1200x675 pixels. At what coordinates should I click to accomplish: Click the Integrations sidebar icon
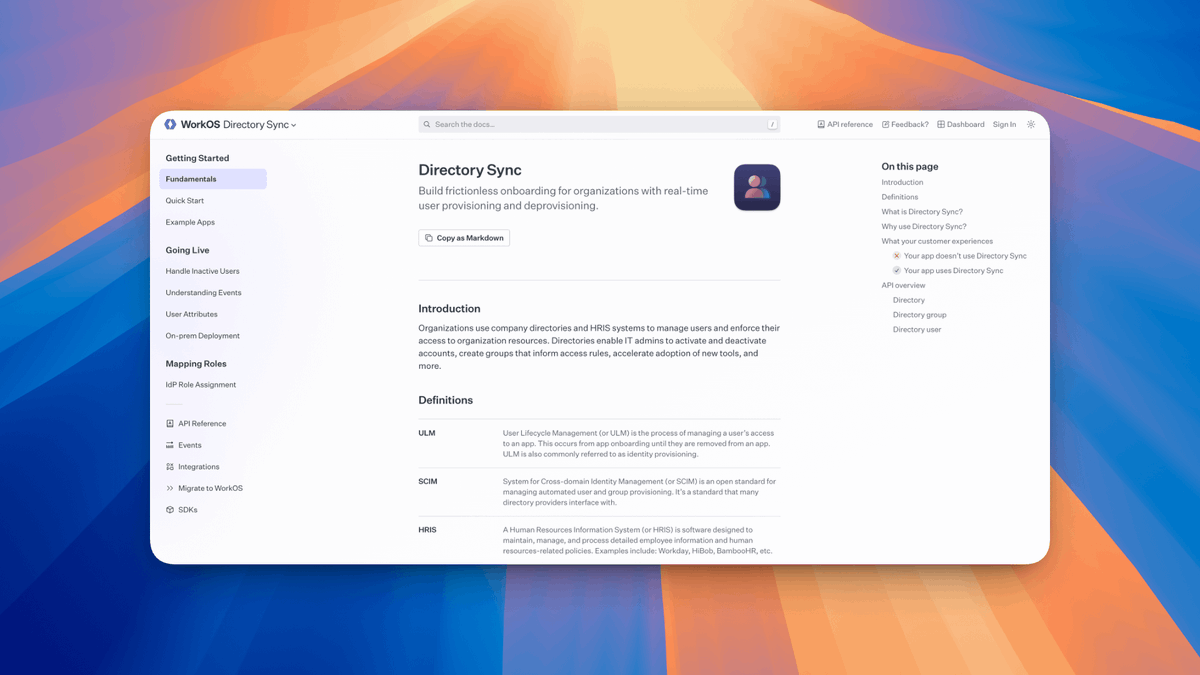(170, 467)
